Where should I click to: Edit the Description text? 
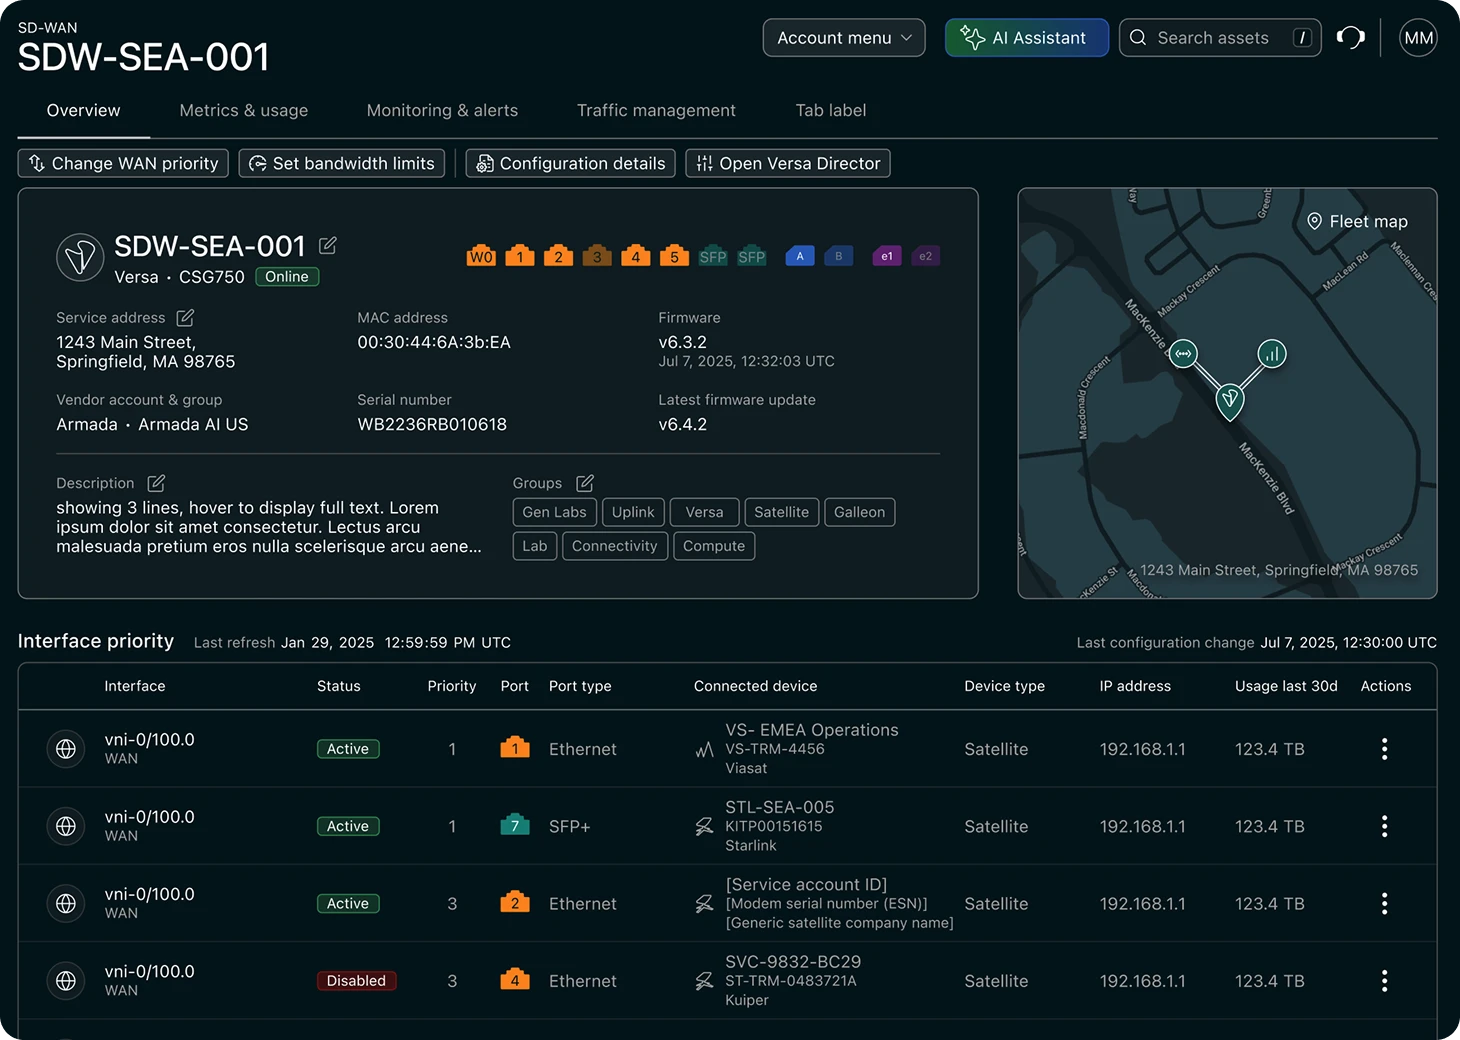pos(156,483)
